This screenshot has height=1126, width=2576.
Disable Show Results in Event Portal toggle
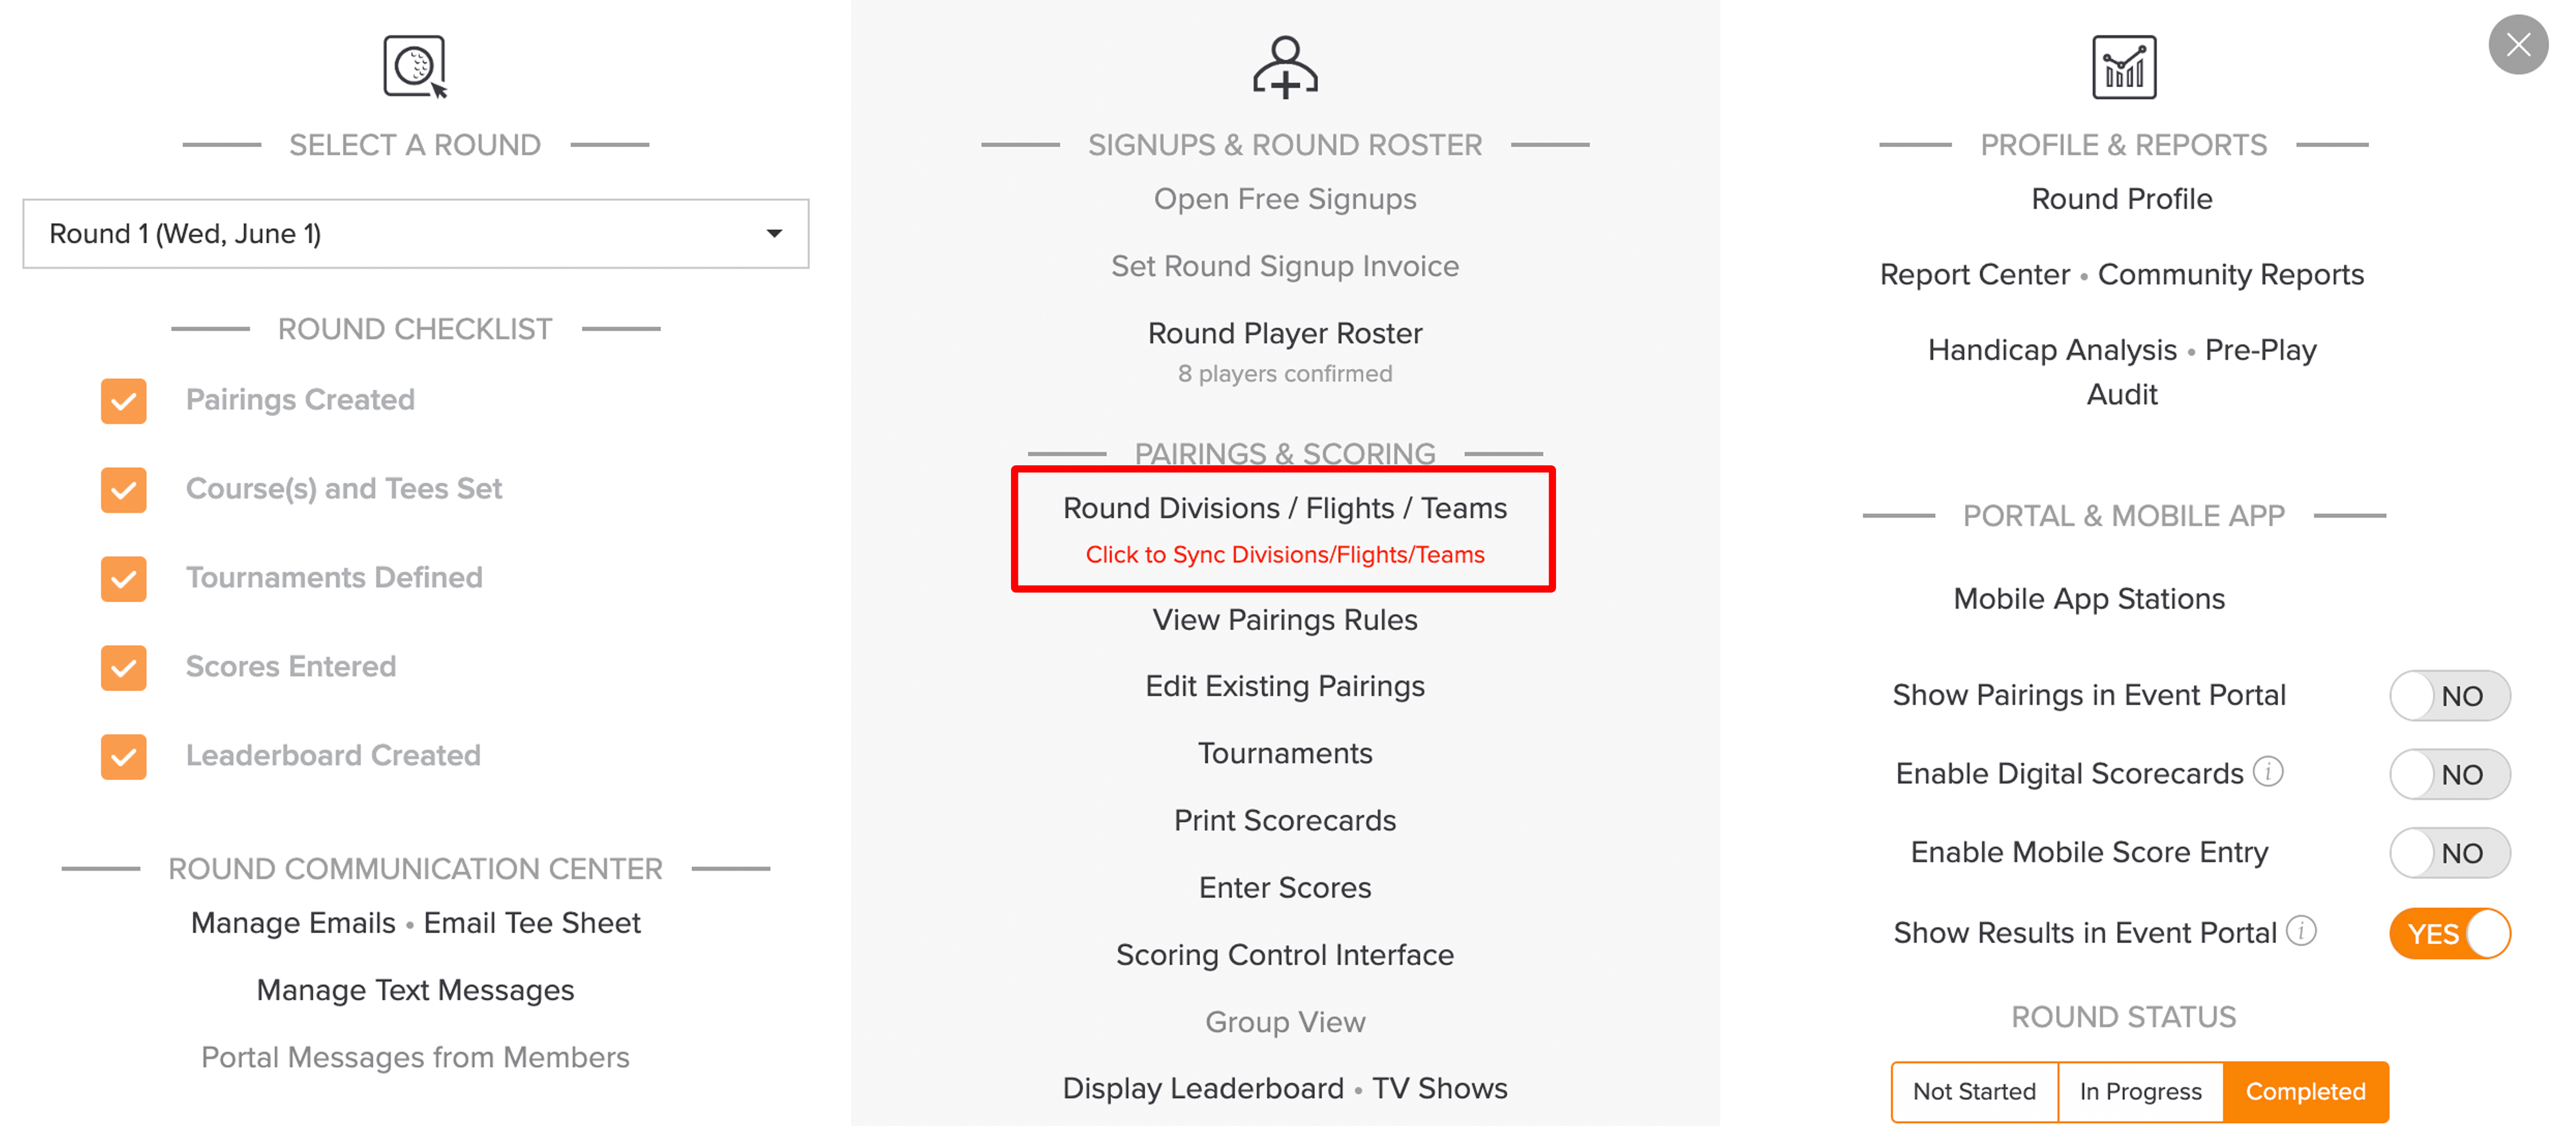2449,934
